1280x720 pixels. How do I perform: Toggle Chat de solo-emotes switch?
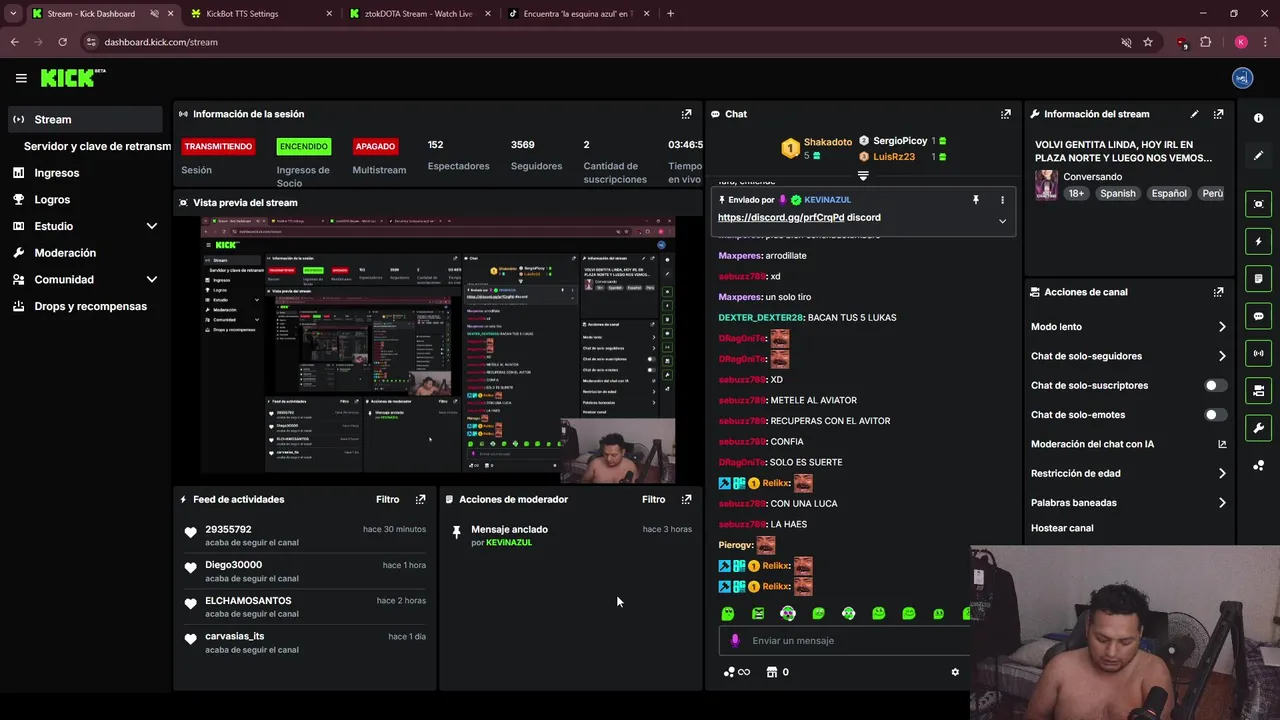(x=1215, y=414)
